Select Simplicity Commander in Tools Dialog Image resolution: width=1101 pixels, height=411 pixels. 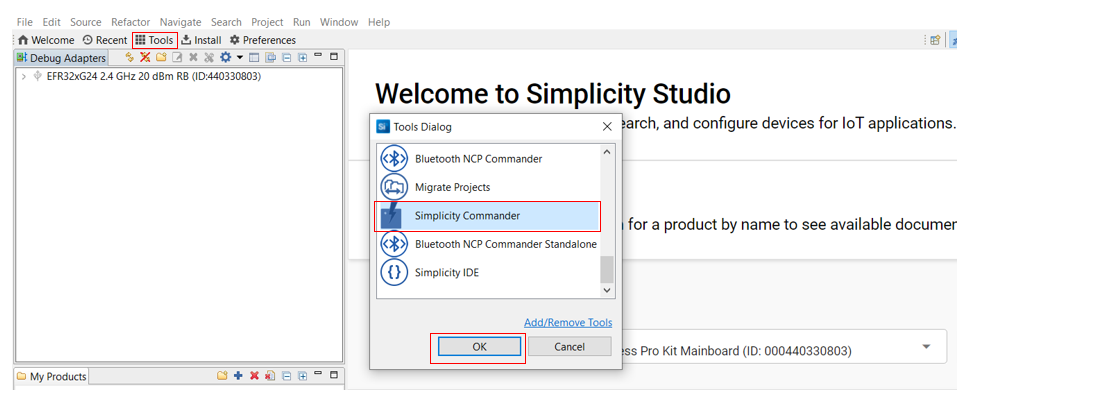point(488,216)
